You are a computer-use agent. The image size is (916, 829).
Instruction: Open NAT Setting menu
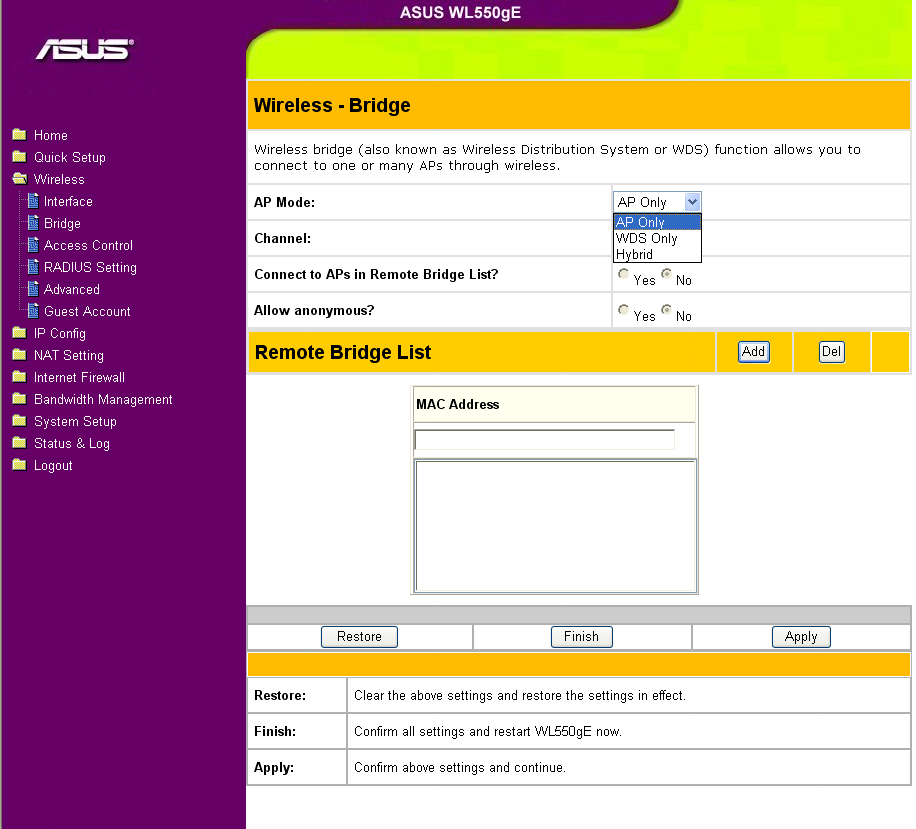pyautogui.click(x=69, y=356)
